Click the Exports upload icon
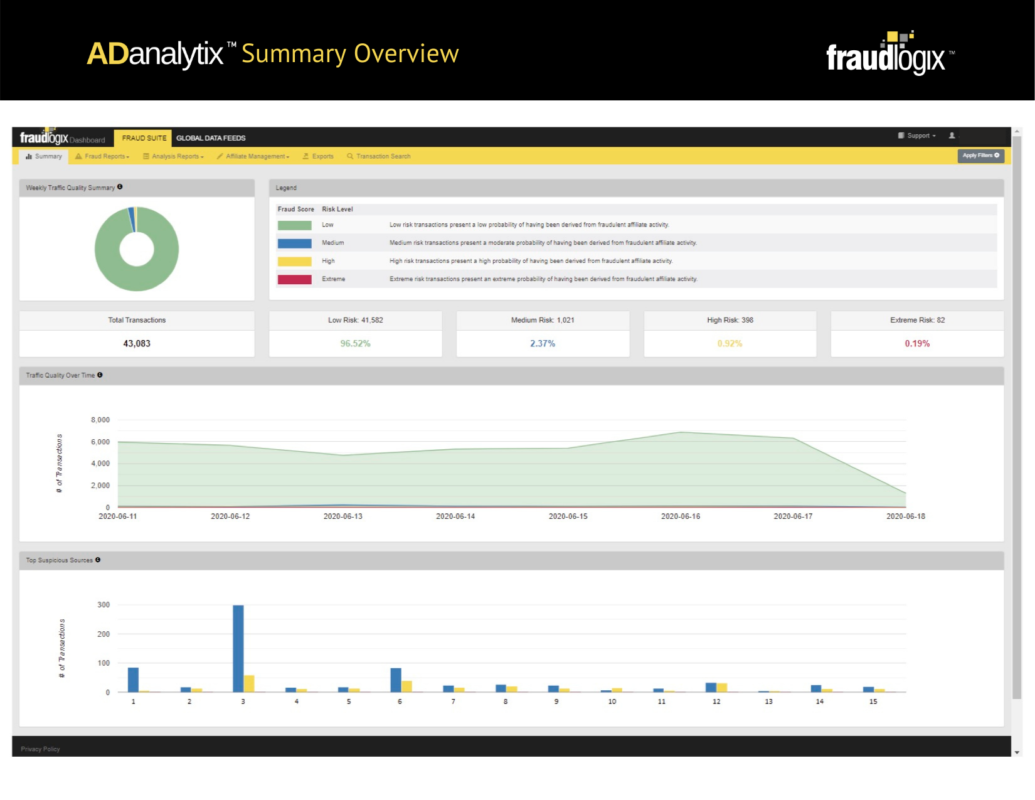This screenshot has height=800, width=1035. (306, 156)
